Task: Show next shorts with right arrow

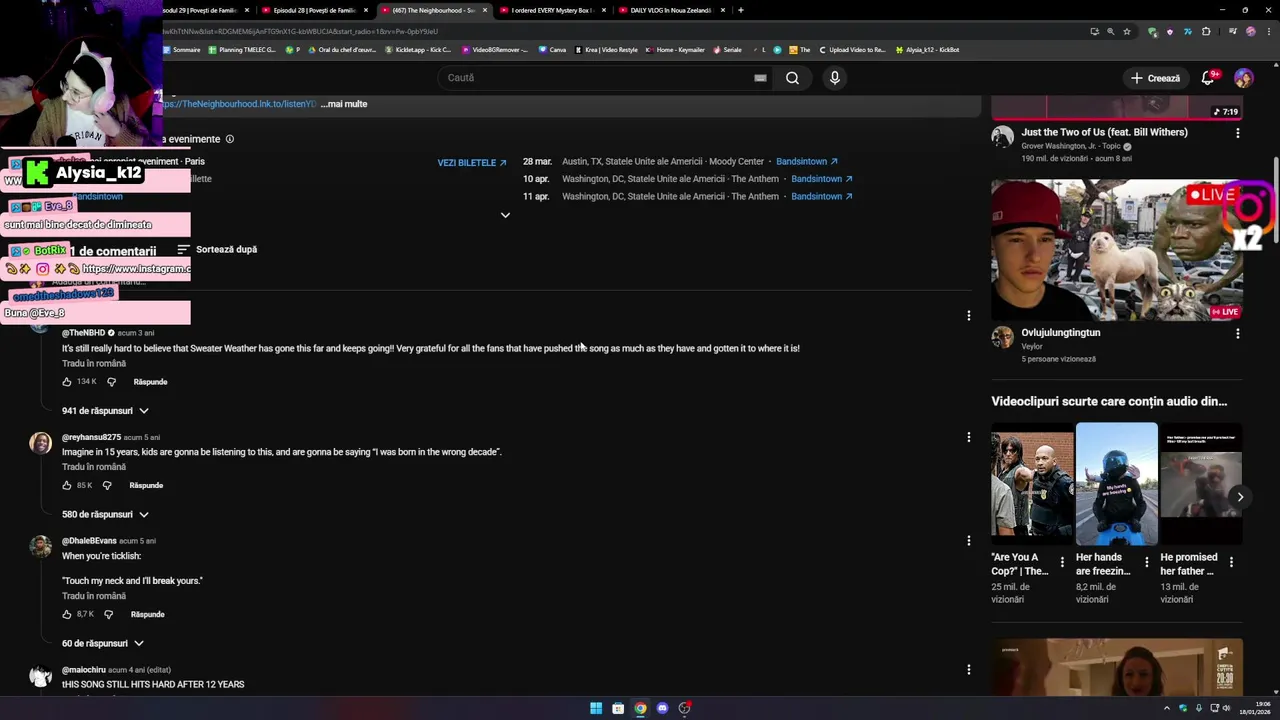Action: [x=1240, y=497]
